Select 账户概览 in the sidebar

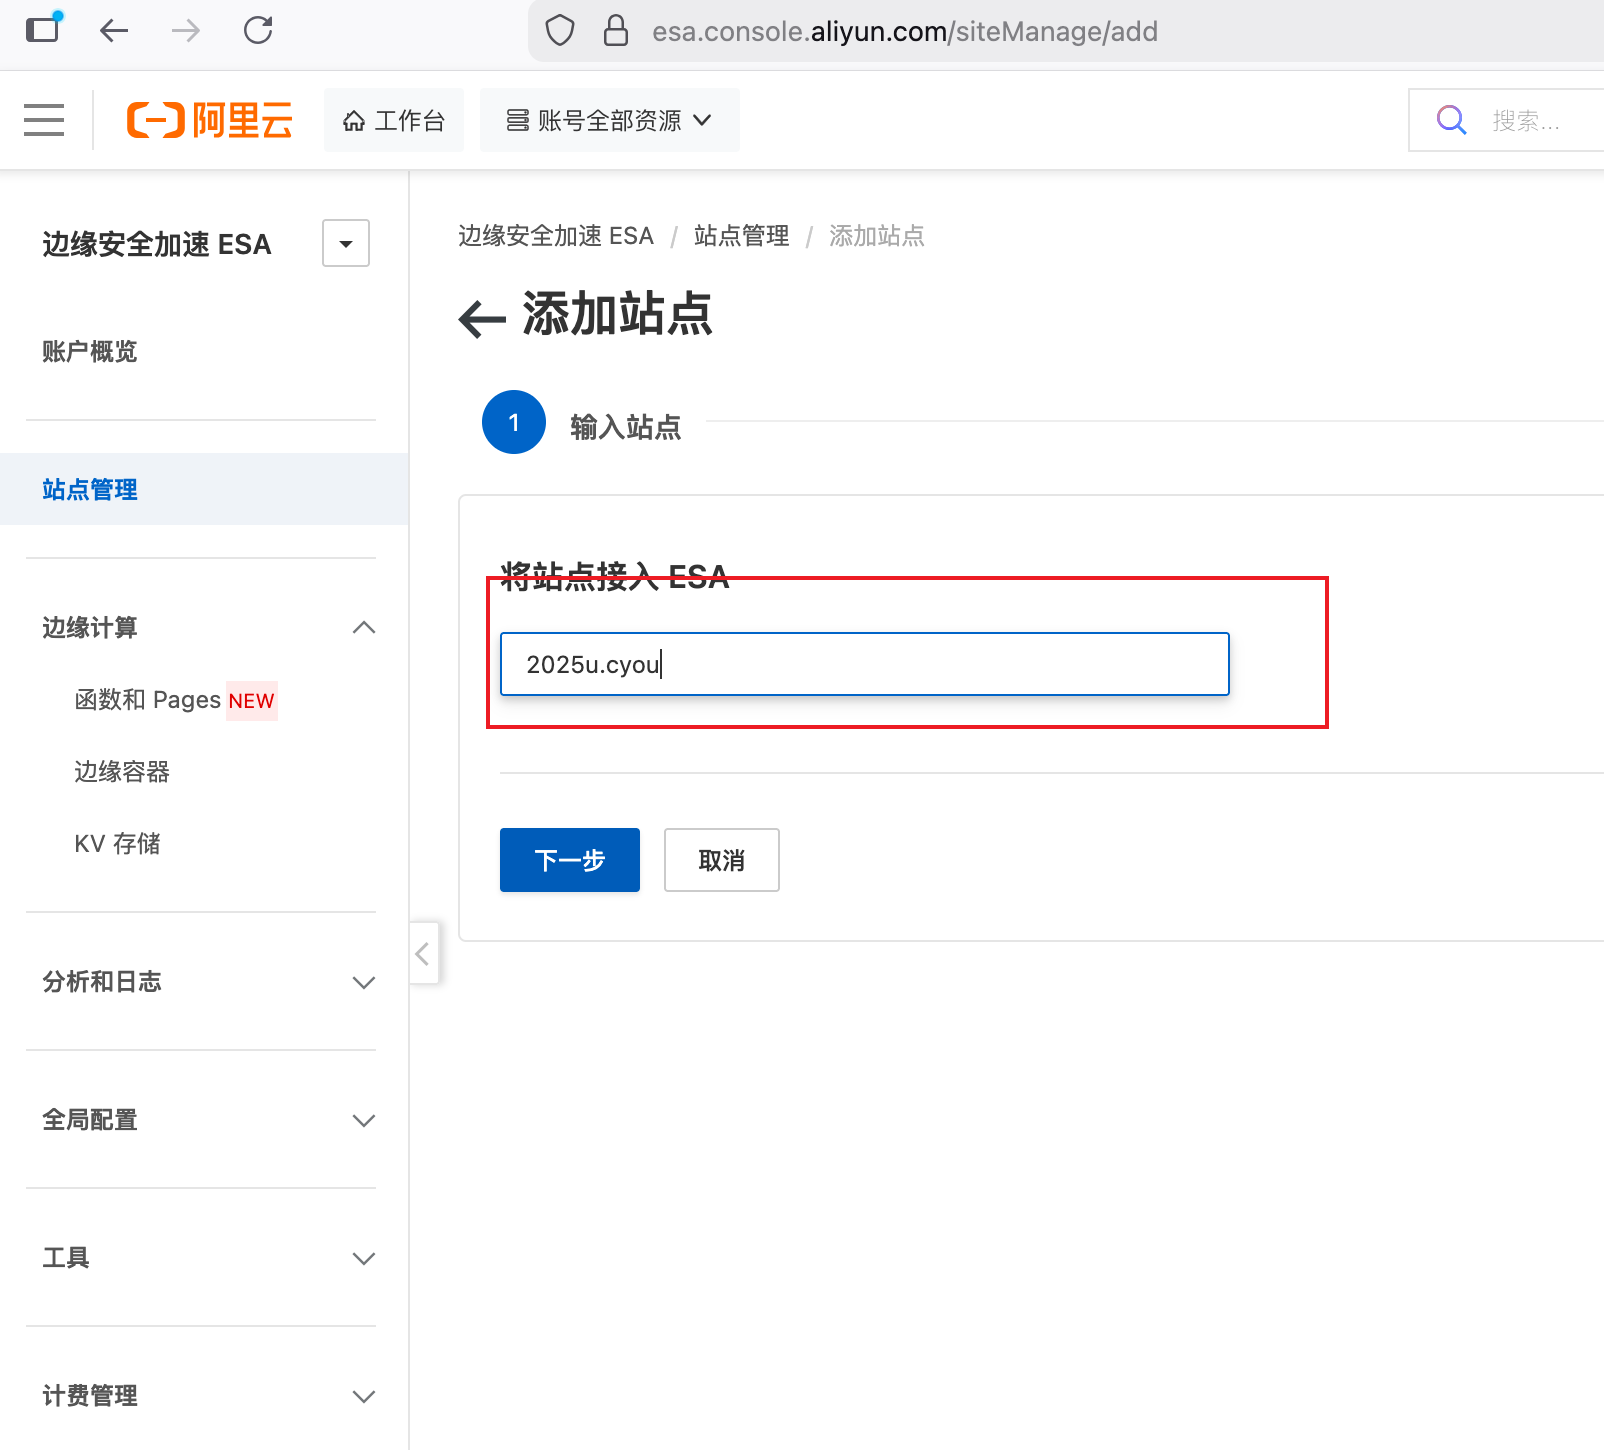tap(90, 351)
